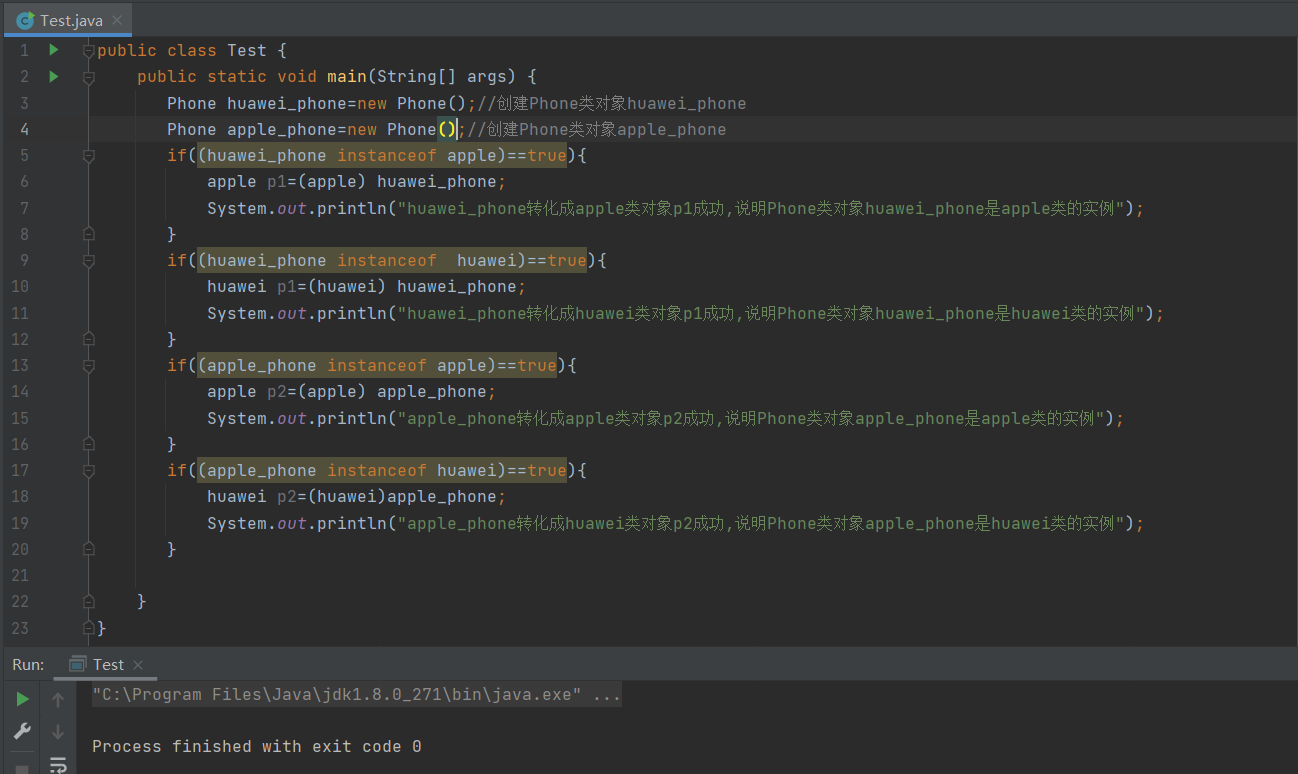The image size is (1298, 774).
Task: Select the Test tab in Run panel
Action: (106, 664)
